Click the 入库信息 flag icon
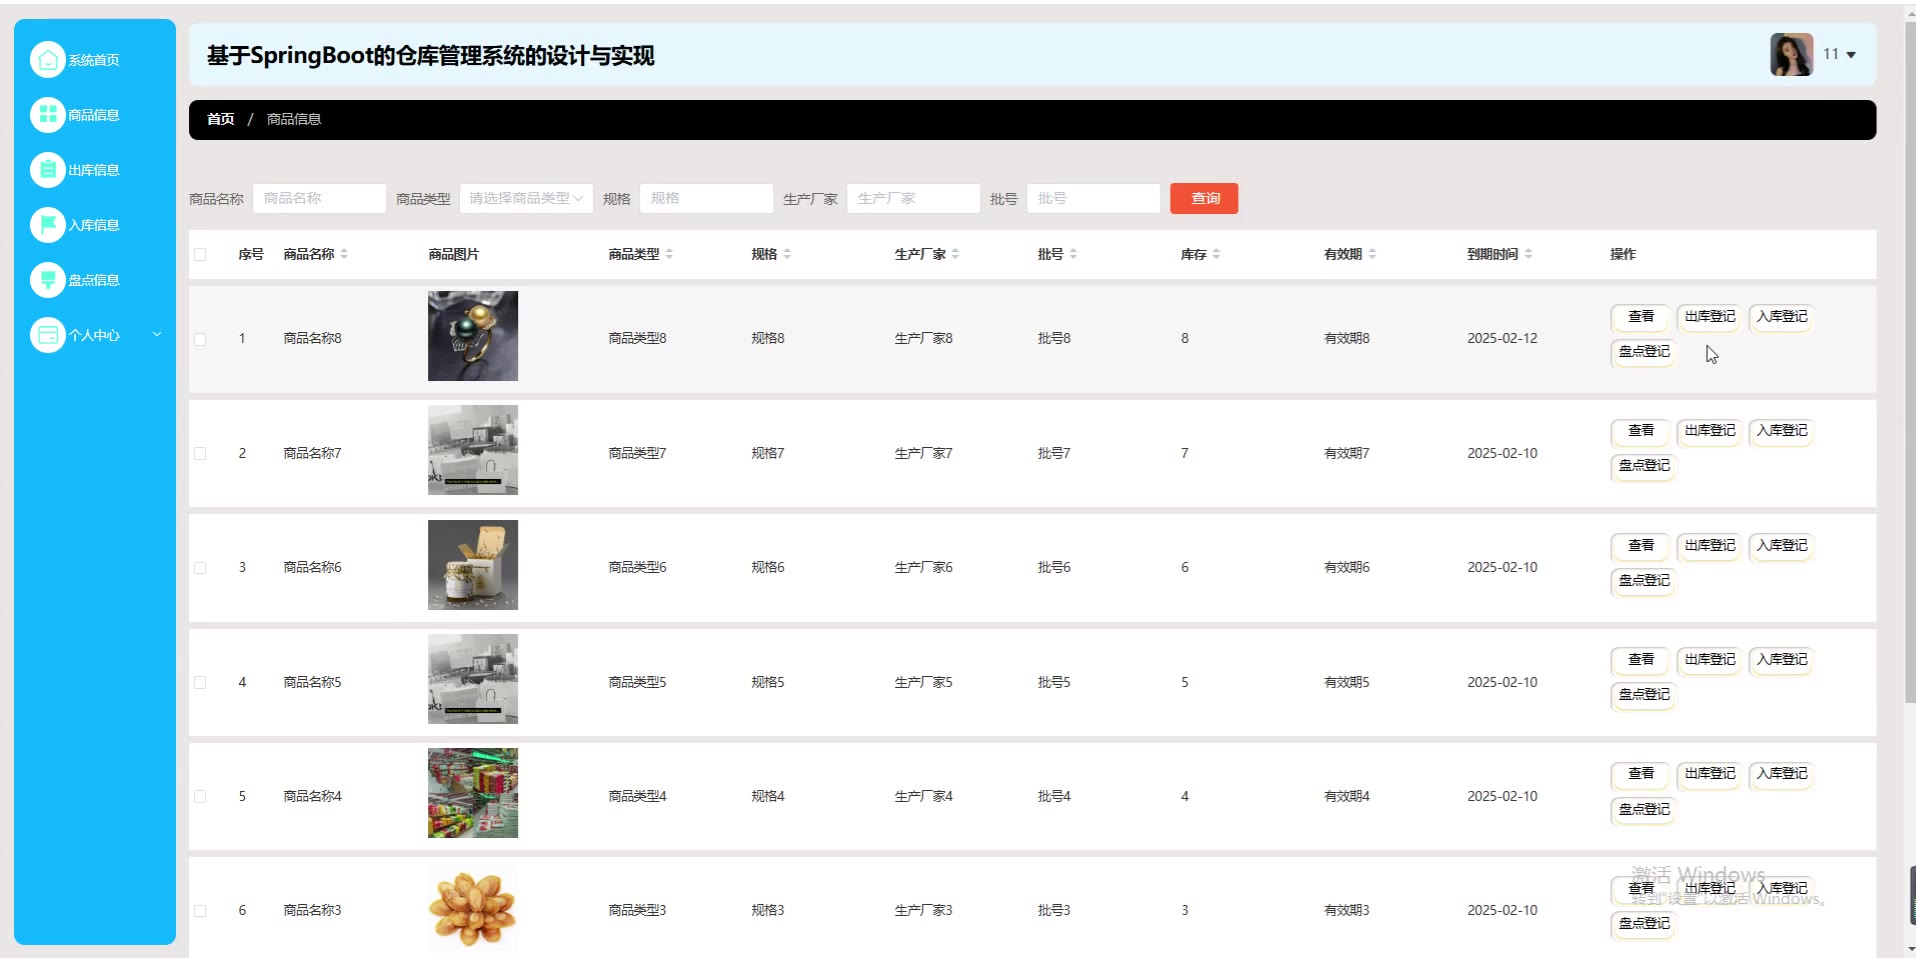 [47, 225]
